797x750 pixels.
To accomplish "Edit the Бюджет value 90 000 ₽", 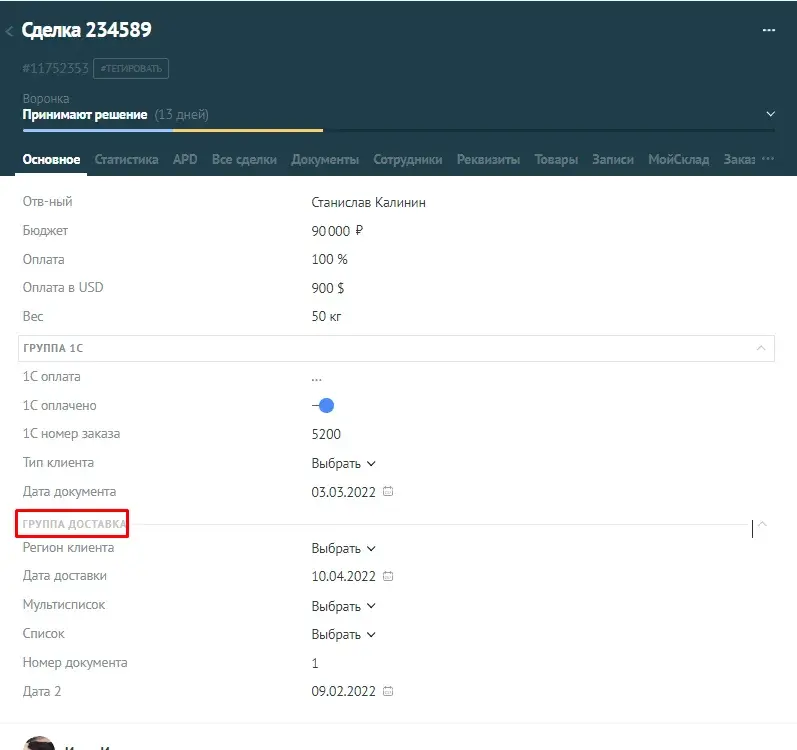I will click(x=337, y=231).
